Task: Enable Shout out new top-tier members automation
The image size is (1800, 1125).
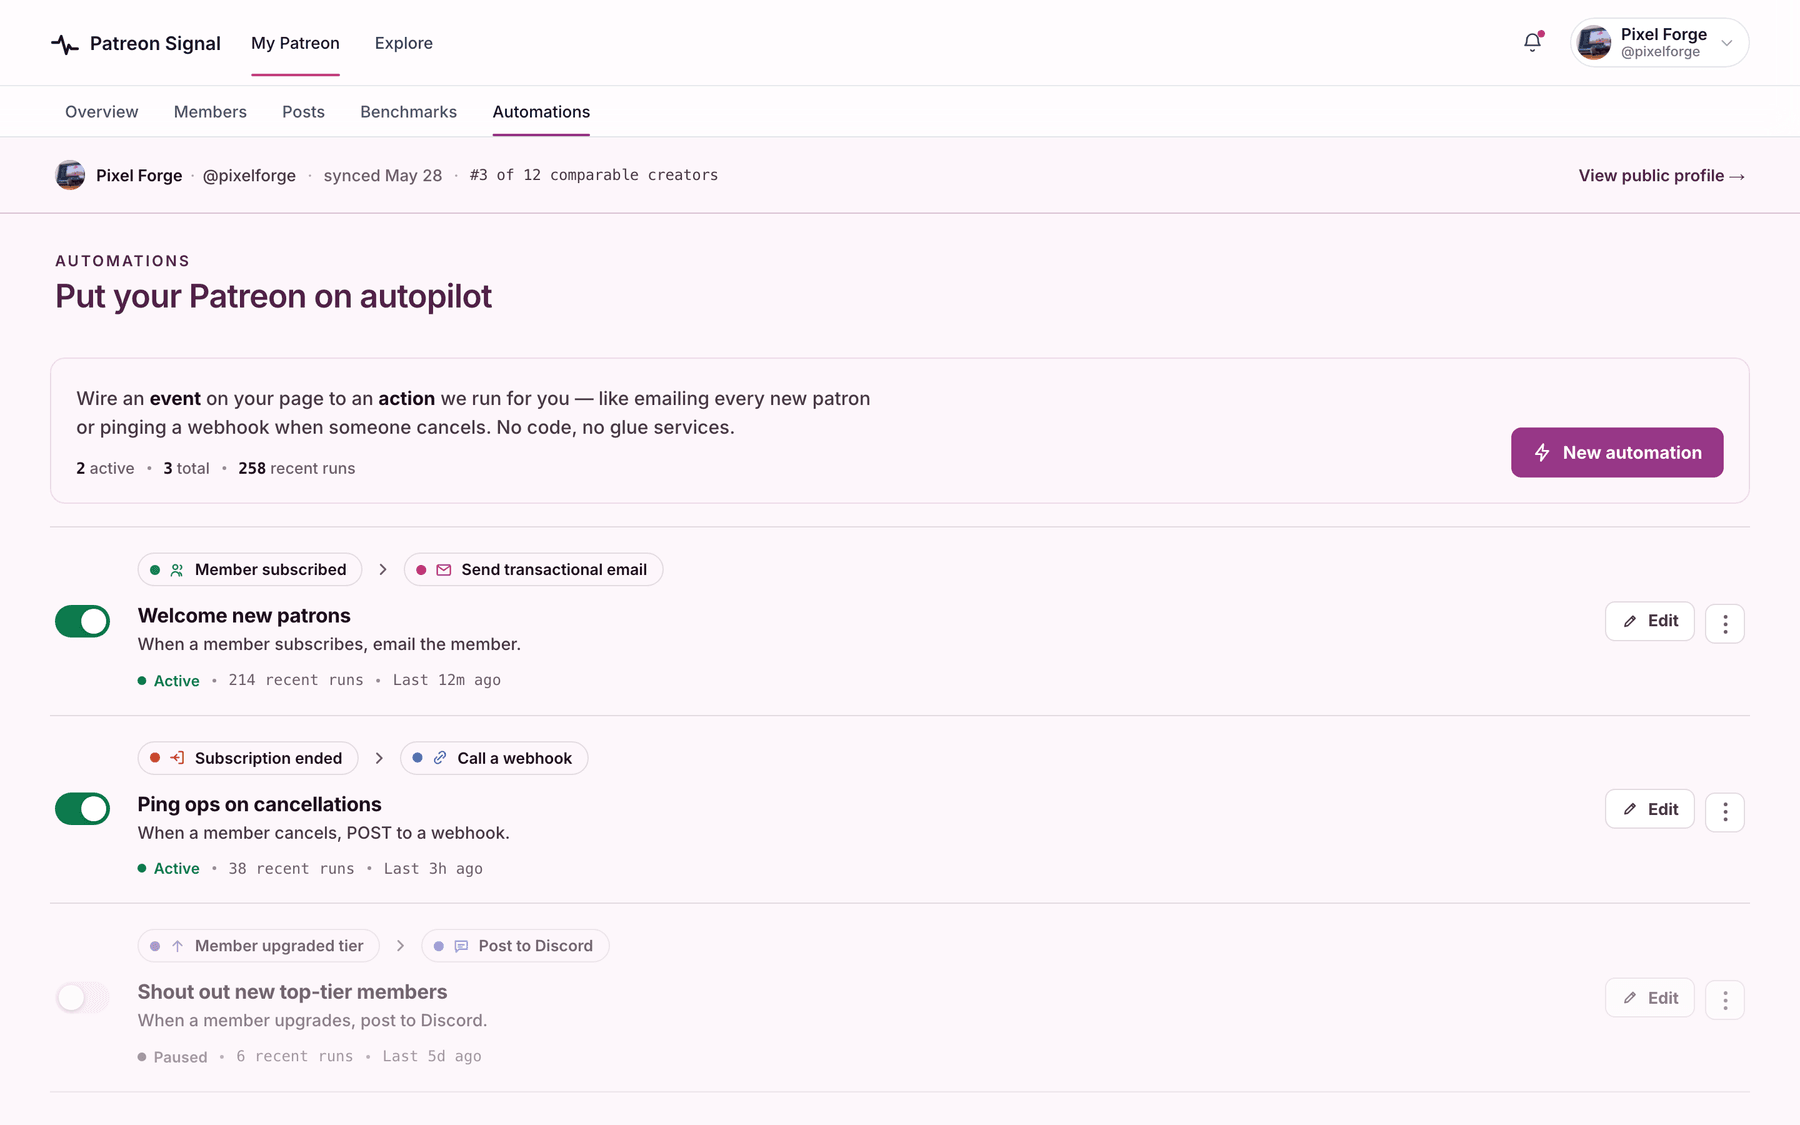Action: 82,997
